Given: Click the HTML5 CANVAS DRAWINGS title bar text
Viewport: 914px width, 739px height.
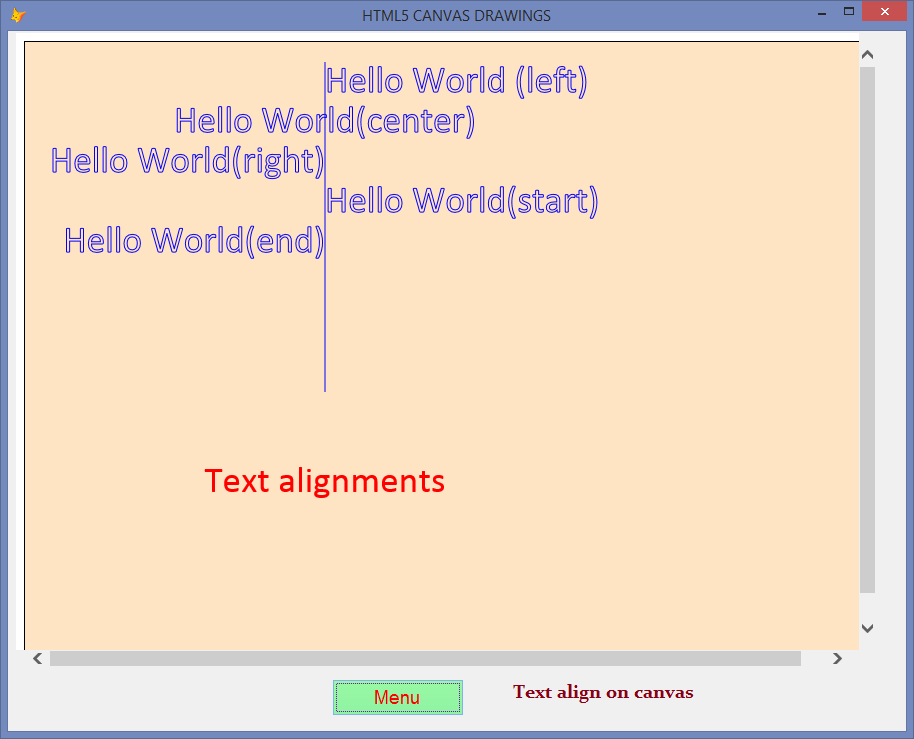Looking at the screenshot, I should point(456,15).
